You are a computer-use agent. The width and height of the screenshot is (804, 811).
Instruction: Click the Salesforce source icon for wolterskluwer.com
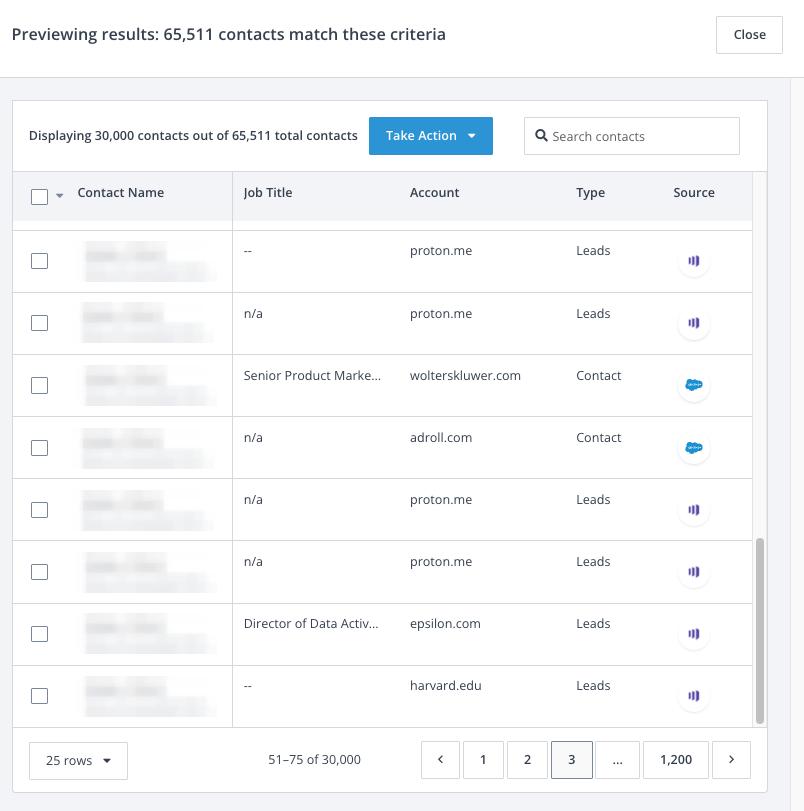693,385
